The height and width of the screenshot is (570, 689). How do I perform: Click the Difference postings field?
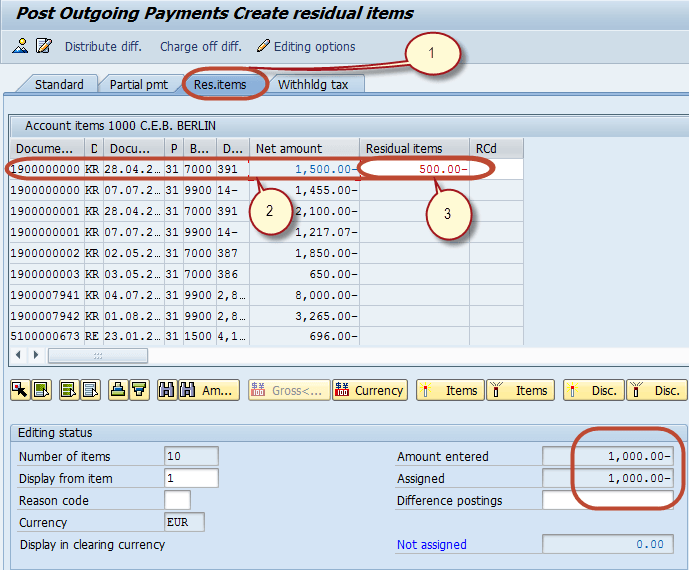[x=607, y=500]
